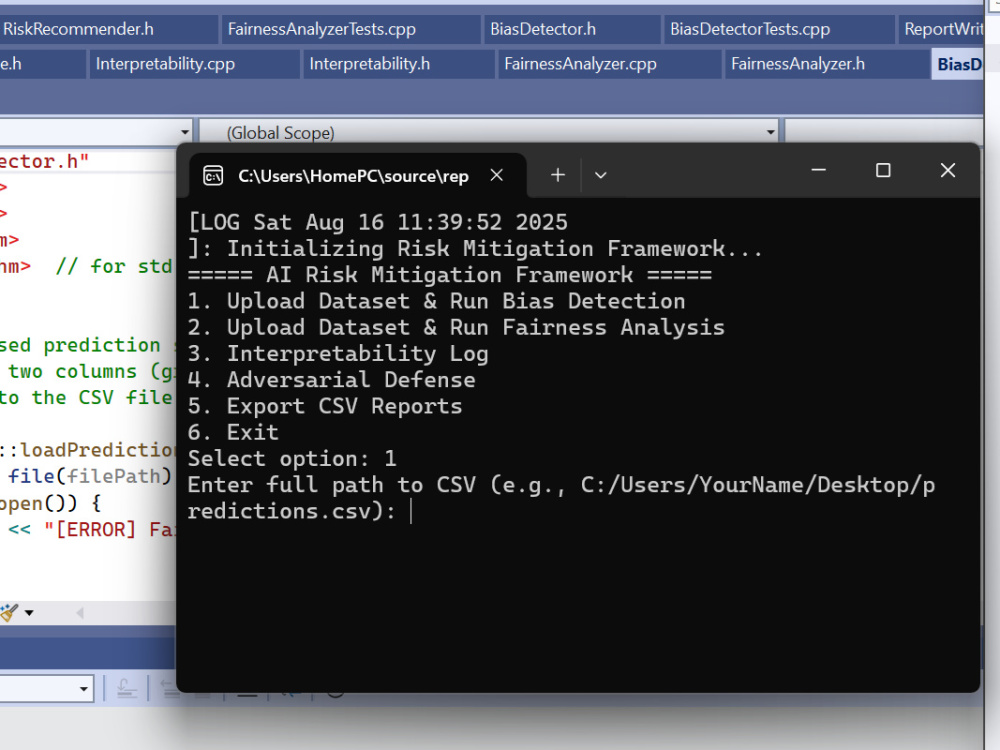Open the Code Cleanup broom dropdown arrow
1000x750 pixels.
click(x=29, y=613)
